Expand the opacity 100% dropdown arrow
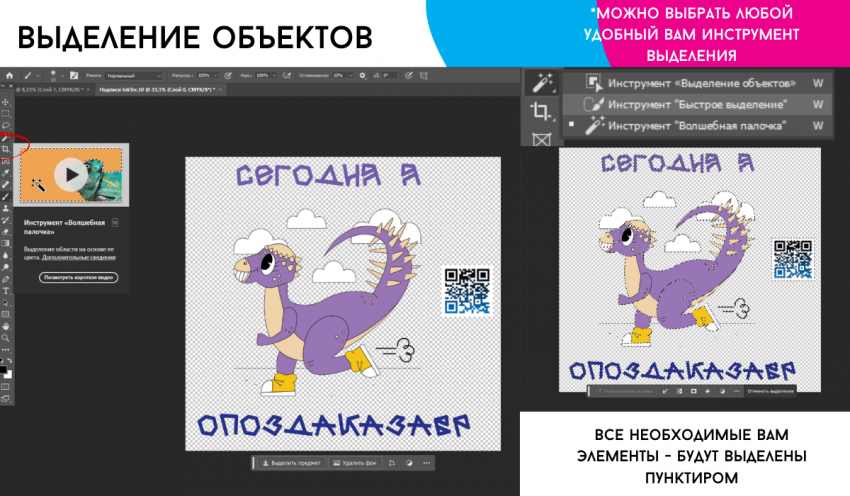 (216, 75)
